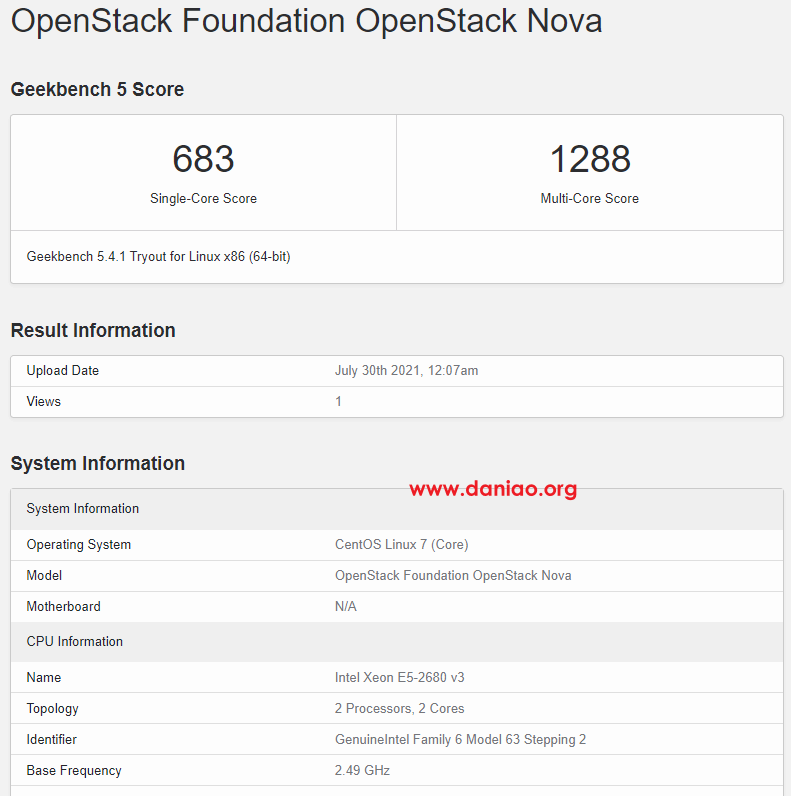Click the Operating System label
The height and width of the screenshot is (796, 791).
tap(79, 545)
